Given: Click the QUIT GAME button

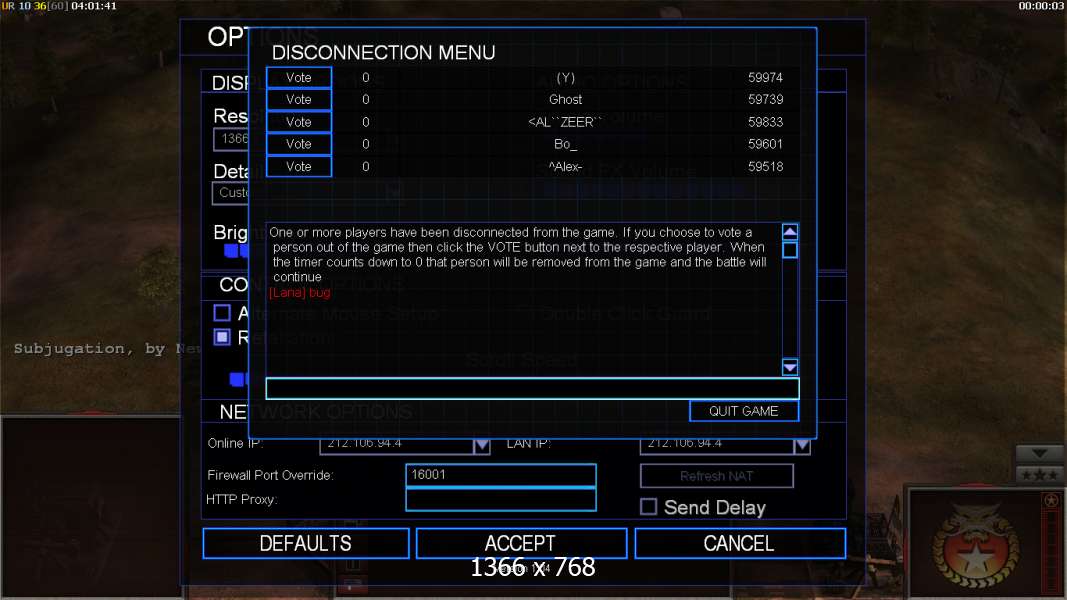Looking at the screenshot, I should click(744, 411).
